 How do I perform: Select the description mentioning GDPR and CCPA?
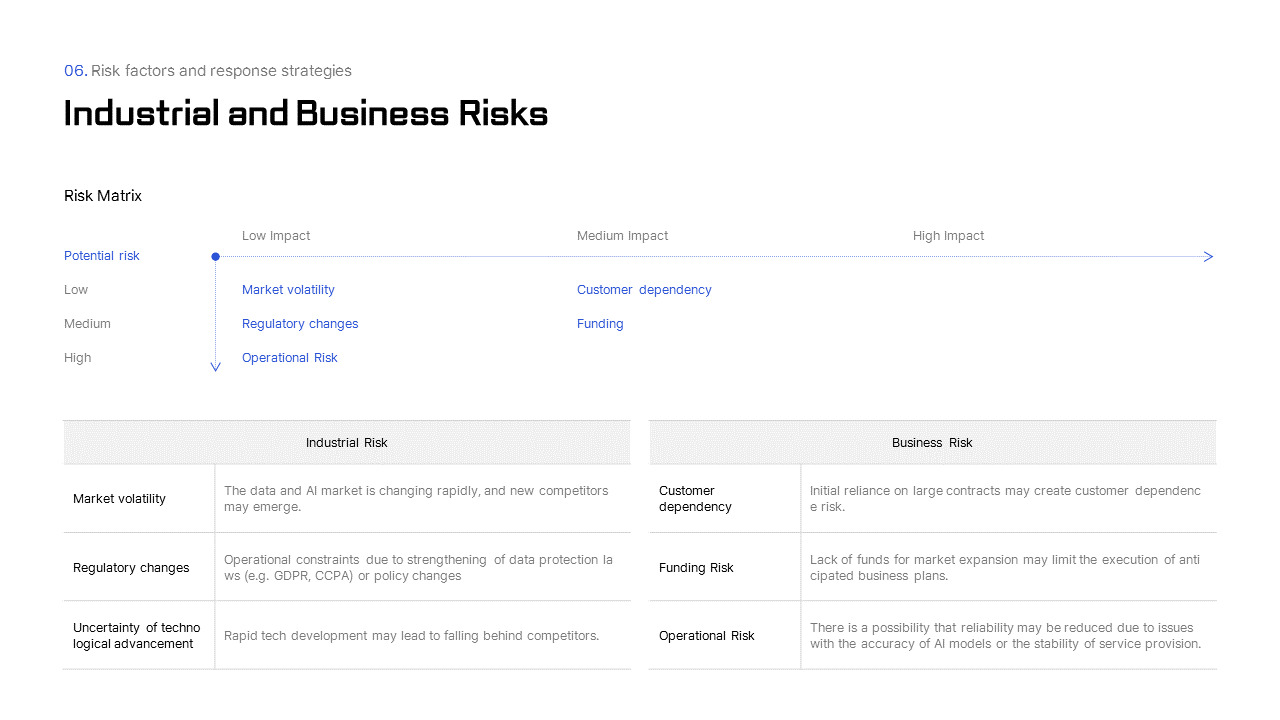coord(418,568)
